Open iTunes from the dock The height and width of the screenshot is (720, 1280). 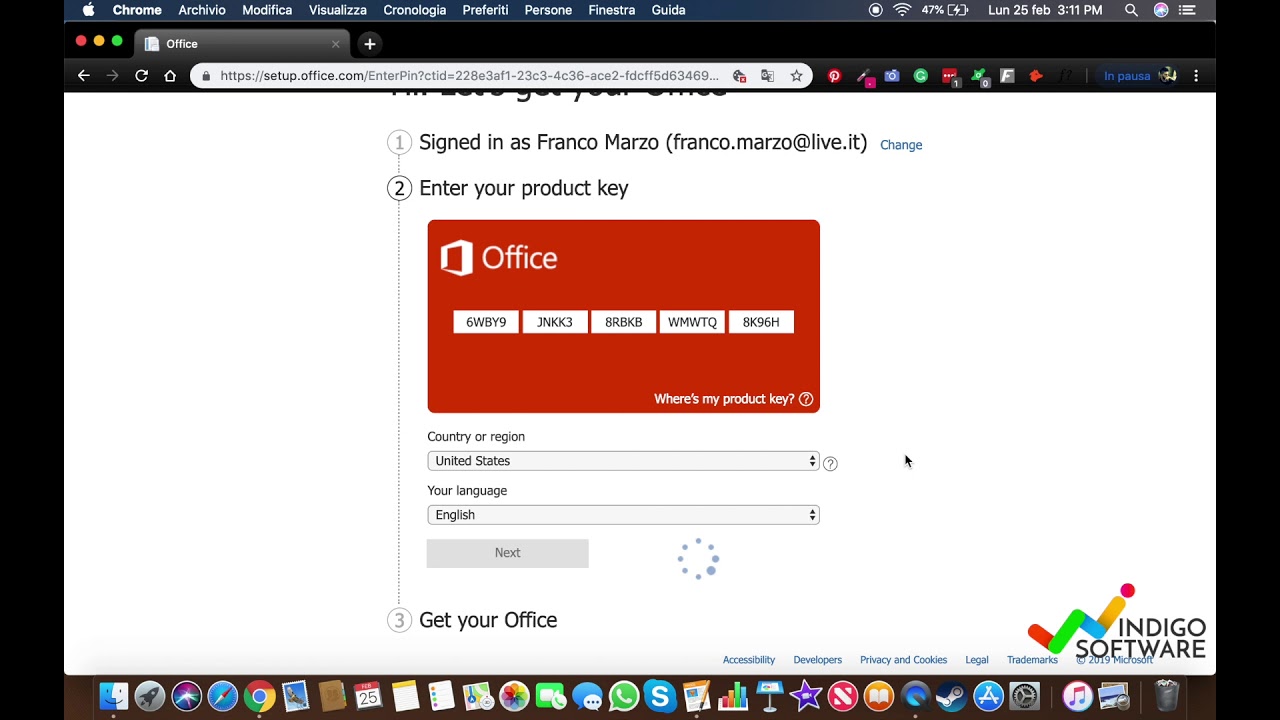pyautogui.click(x=1077, y=696)
